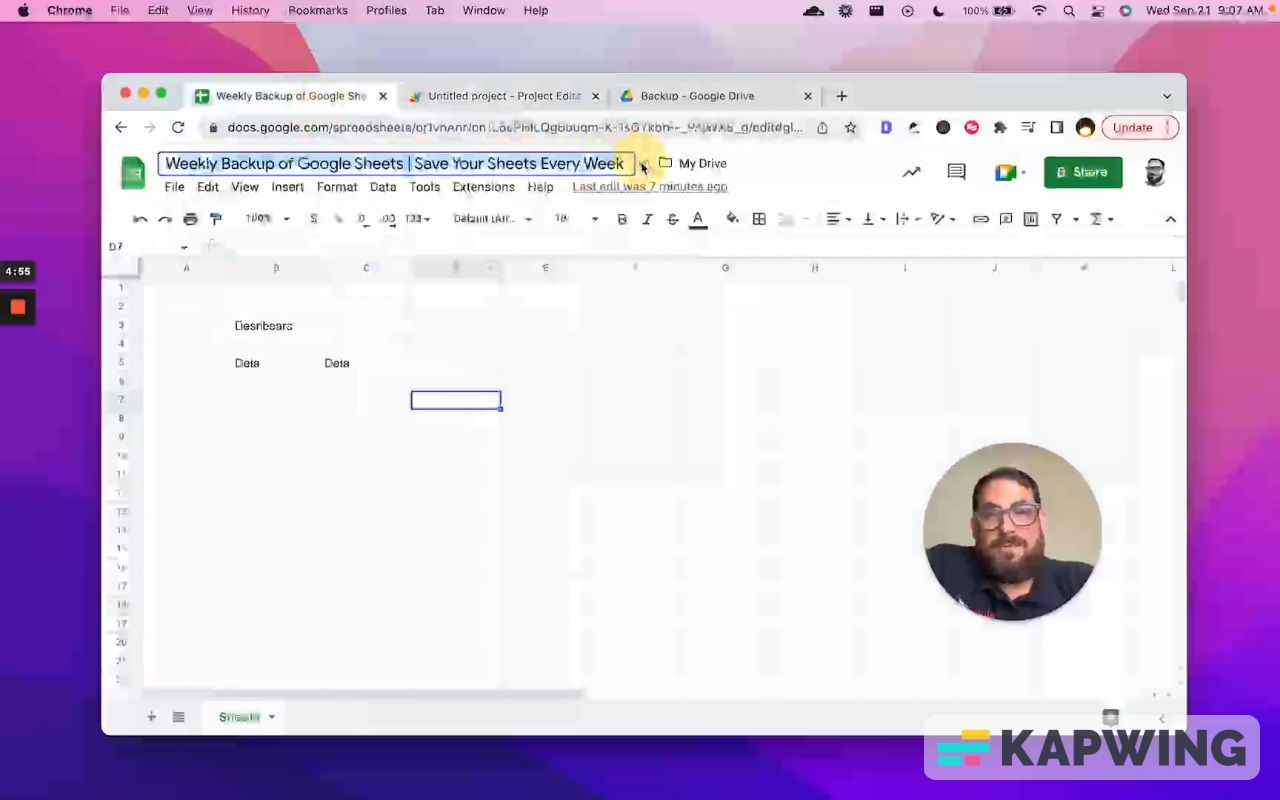Screen dimensions: 1280x800
Task: Reload the page in Chrome
Action: (x=178, y=127)
